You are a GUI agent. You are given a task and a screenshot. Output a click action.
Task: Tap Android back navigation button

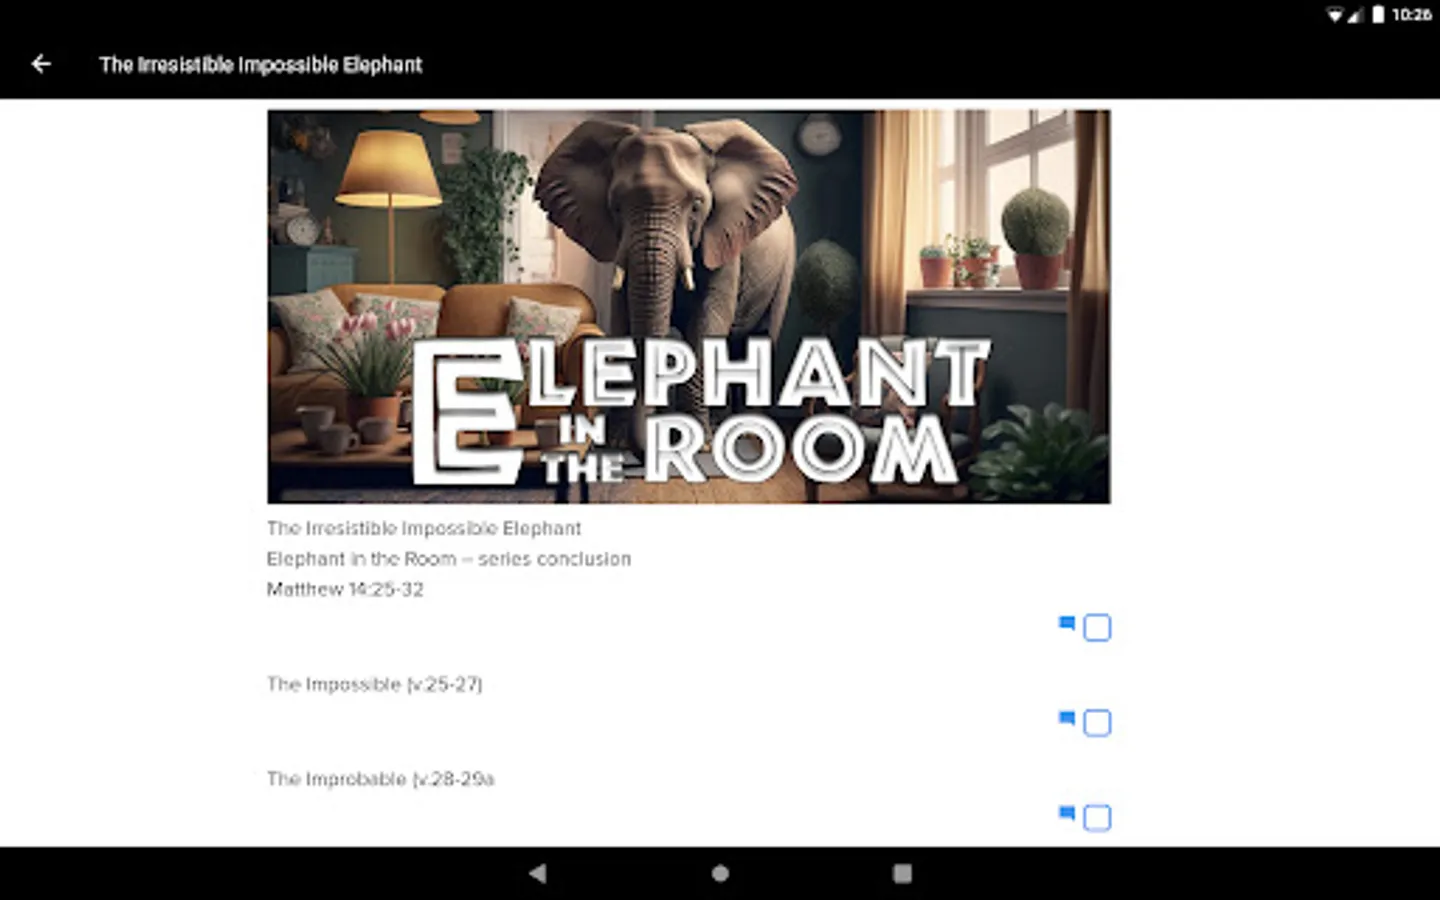(537, 873)
